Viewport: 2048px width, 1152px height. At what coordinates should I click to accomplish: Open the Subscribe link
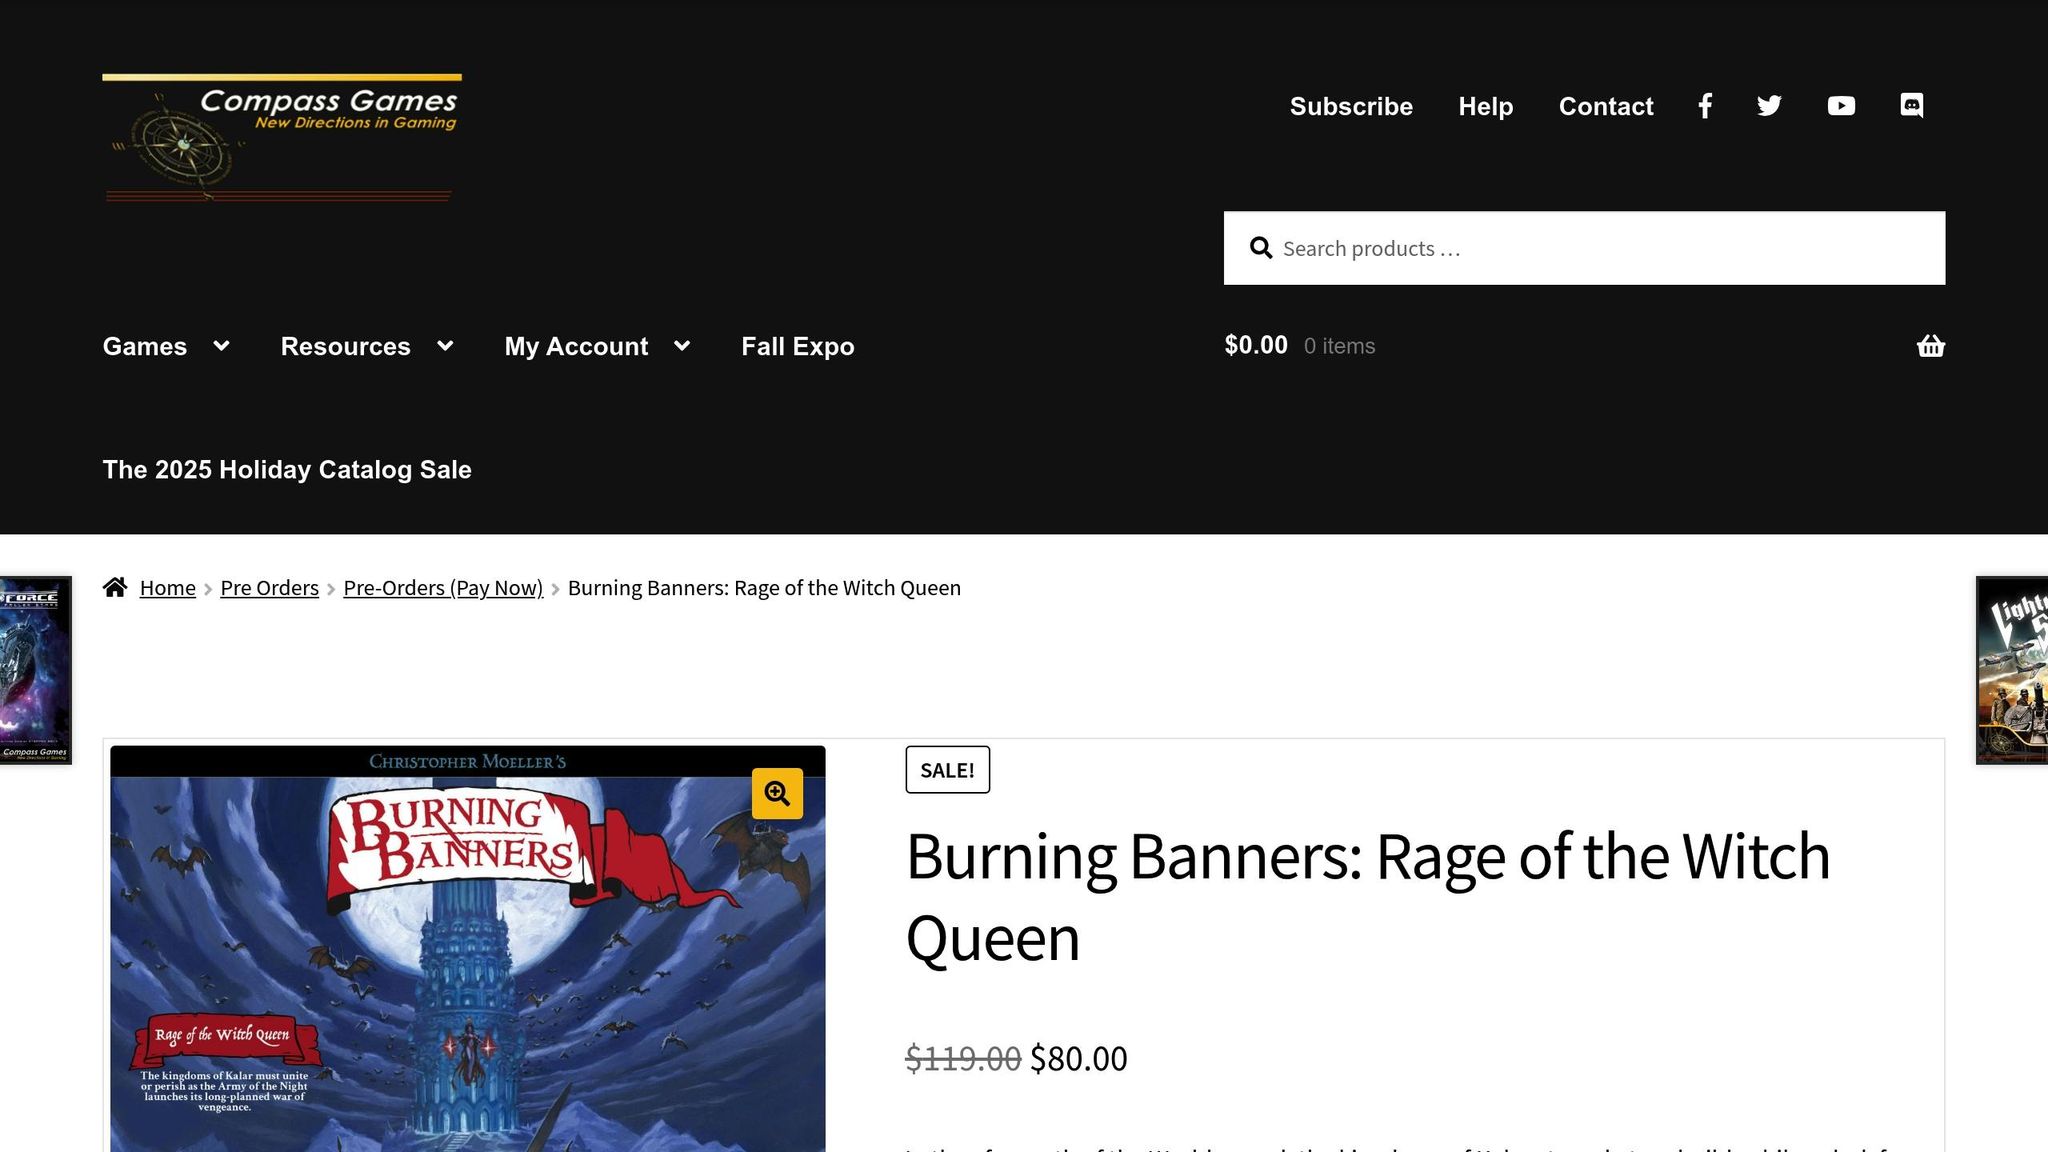(x=1351, y=106)
